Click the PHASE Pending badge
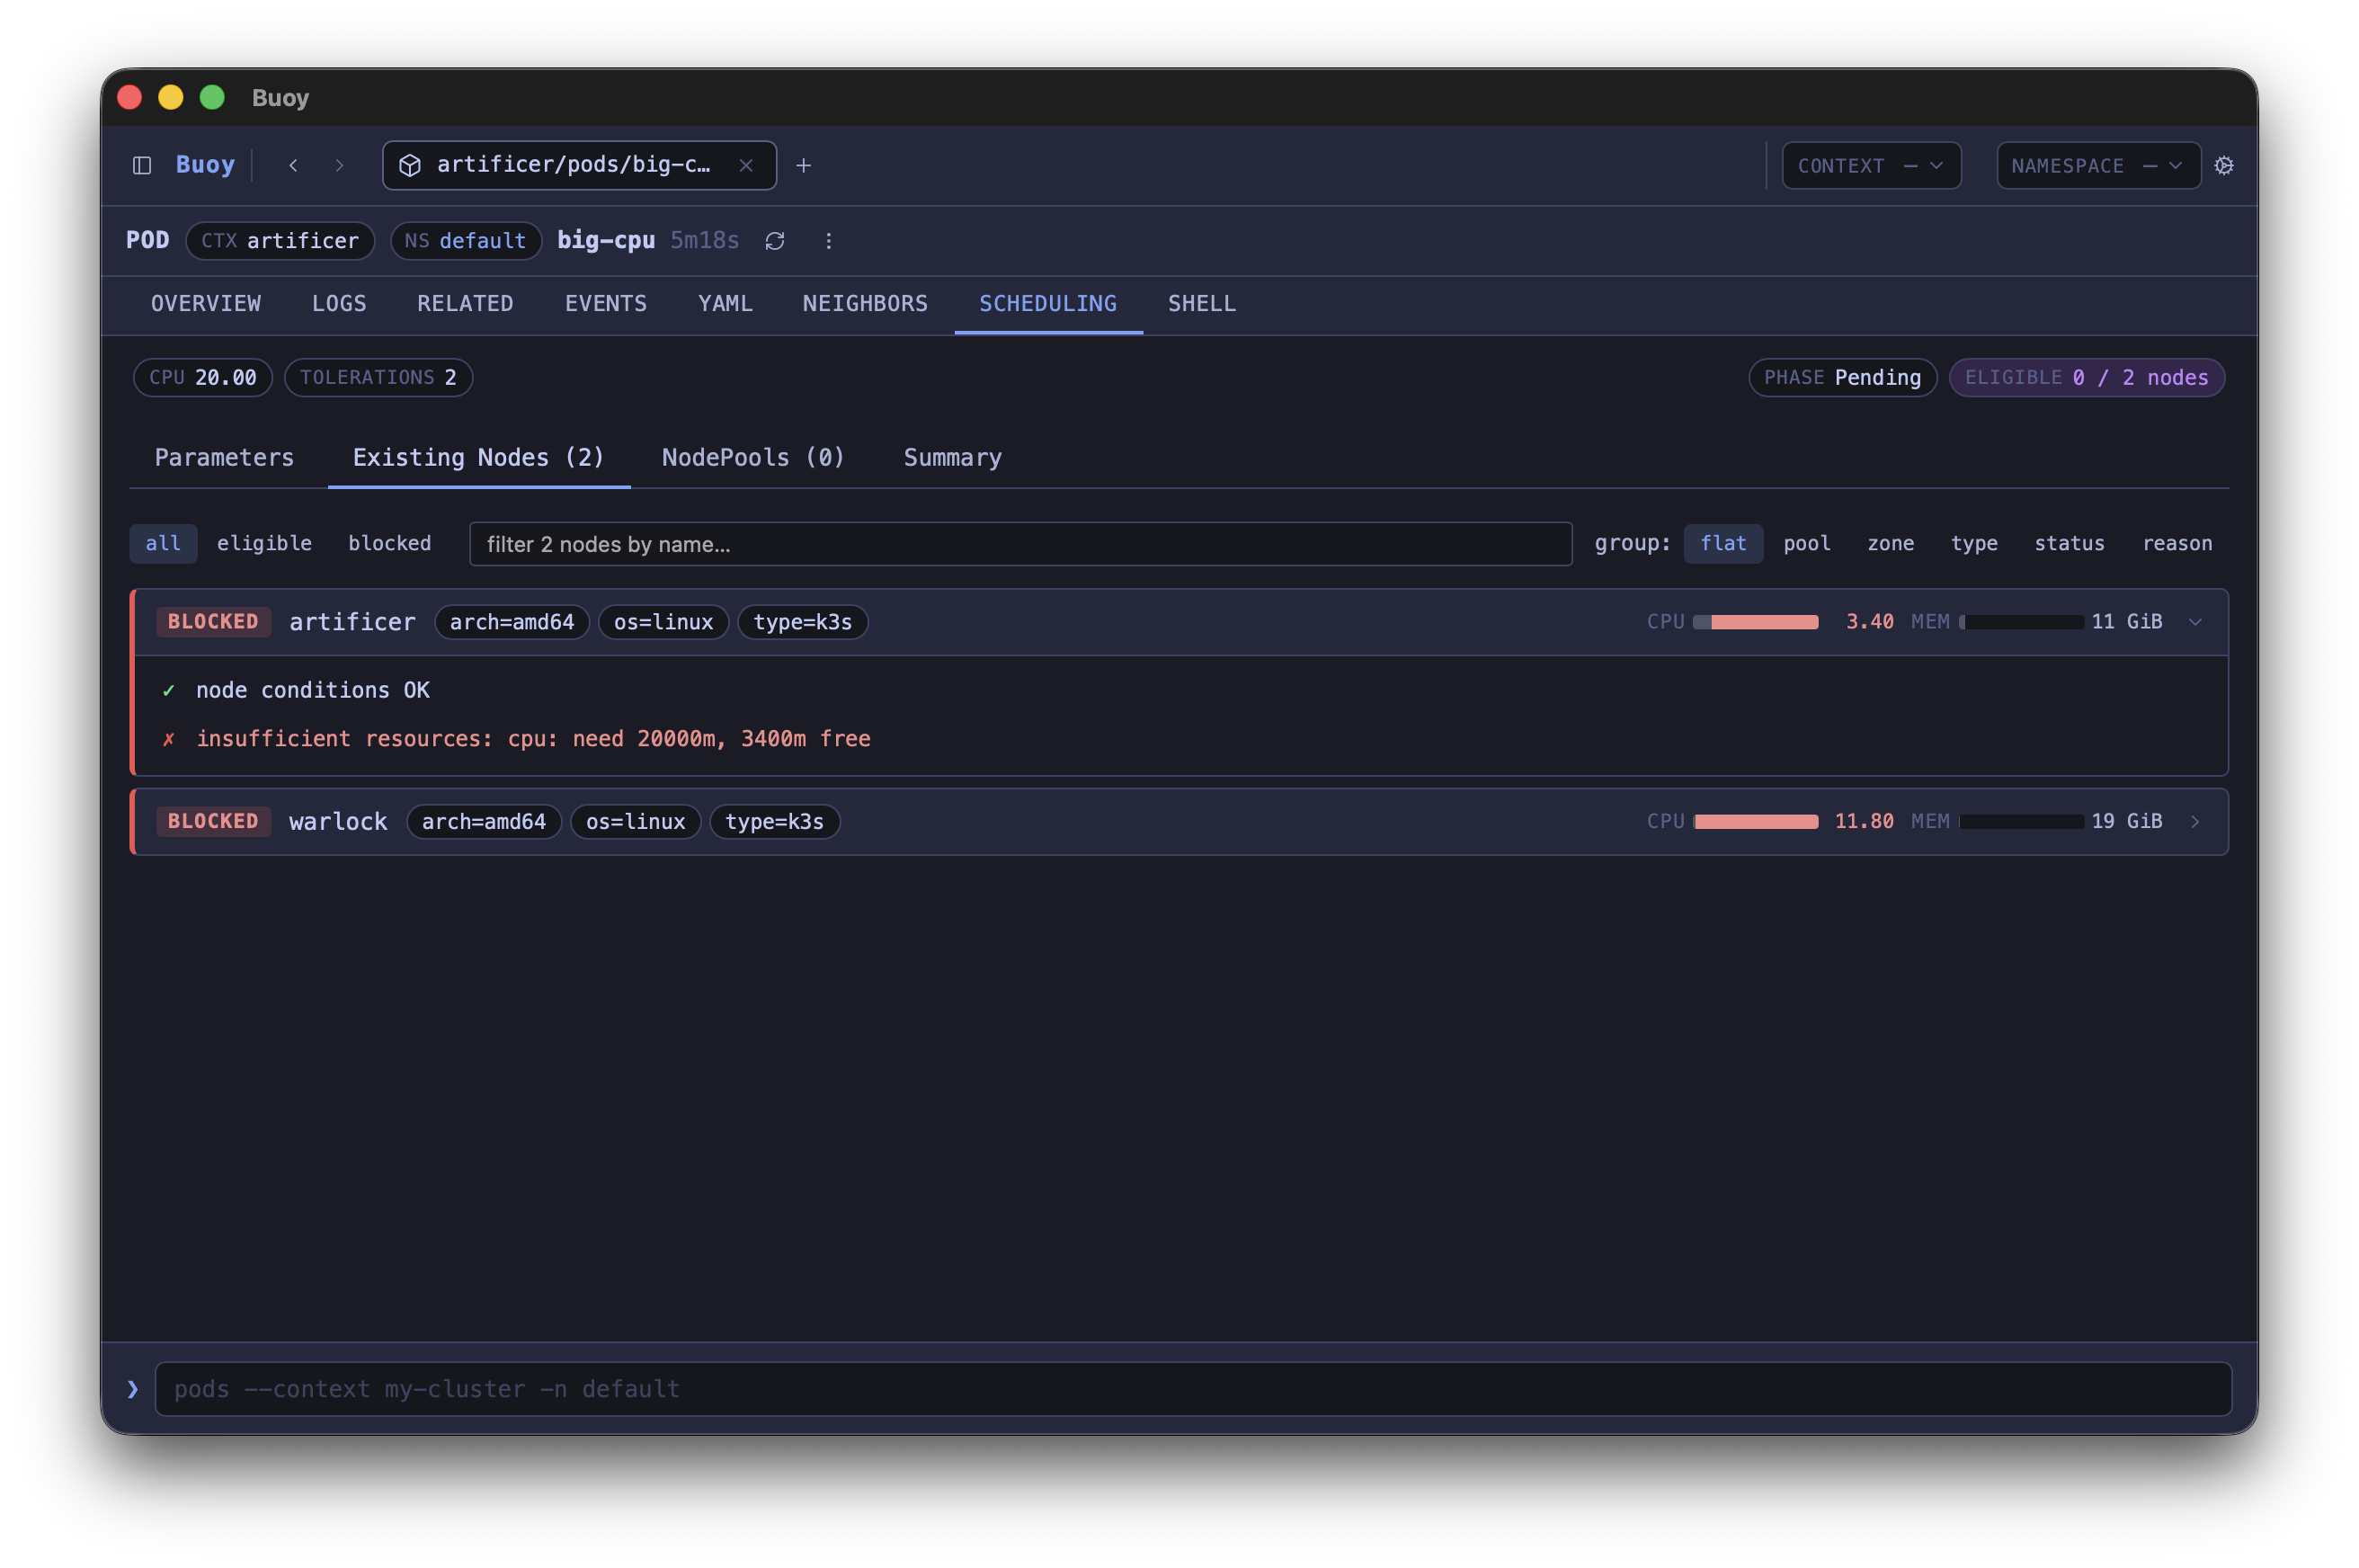The image size is (2359, 1568). pyautogui.click(x=1842, y=377)
